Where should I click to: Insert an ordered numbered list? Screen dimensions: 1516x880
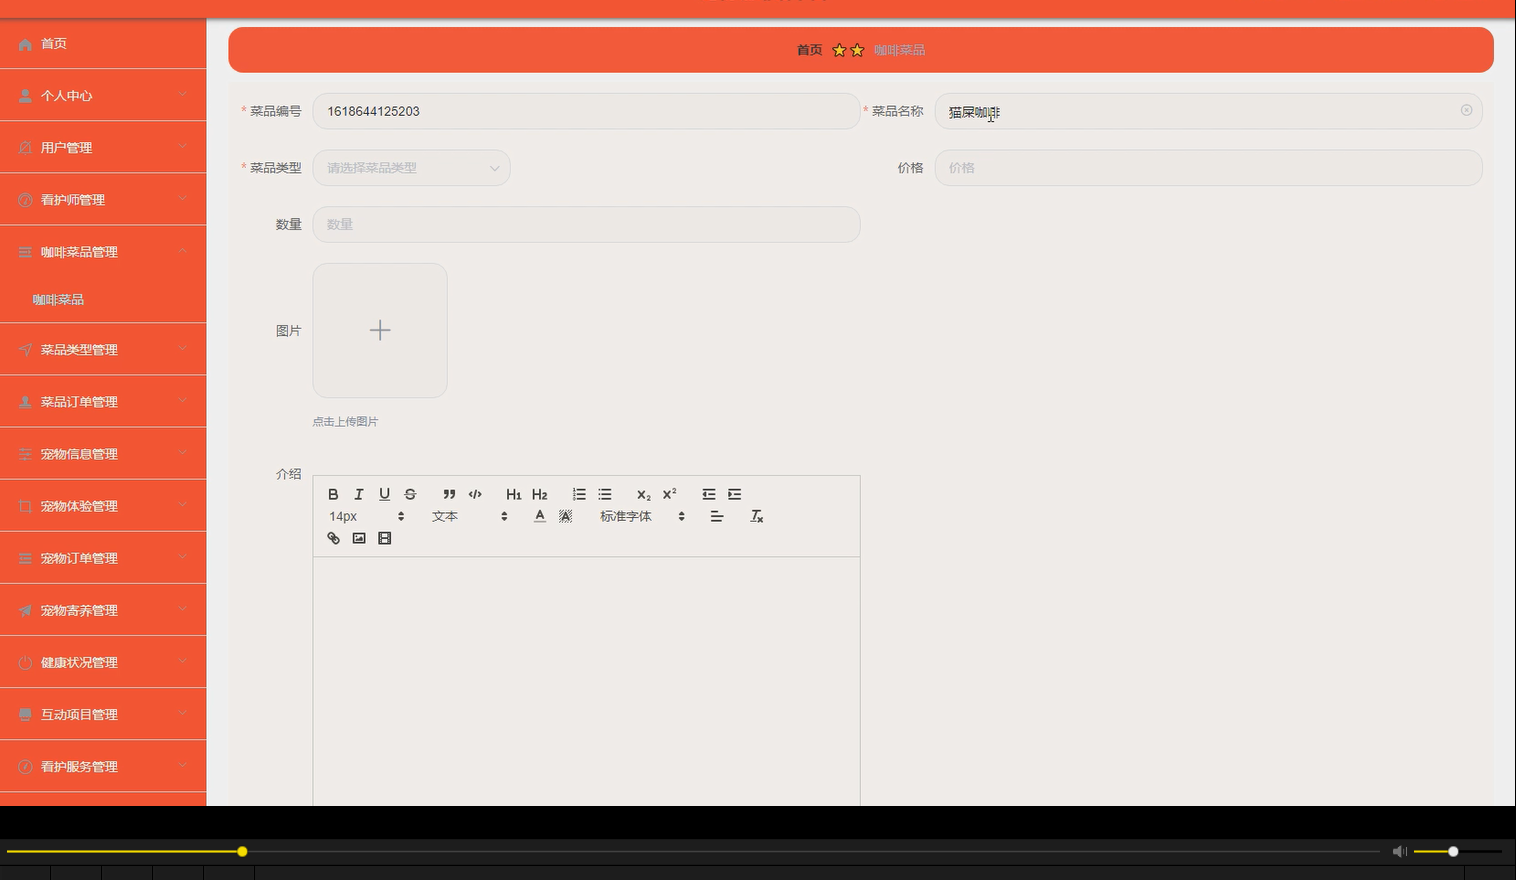tap(579, 494)
